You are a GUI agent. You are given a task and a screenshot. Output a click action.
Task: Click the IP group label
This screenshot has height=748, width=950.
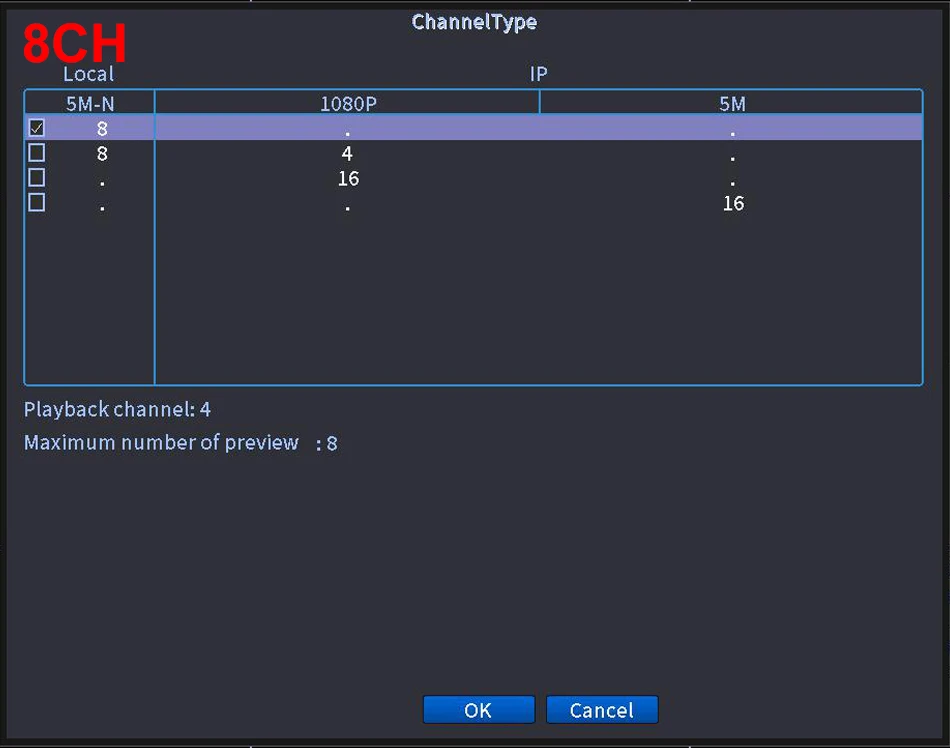tap(538, 74)
